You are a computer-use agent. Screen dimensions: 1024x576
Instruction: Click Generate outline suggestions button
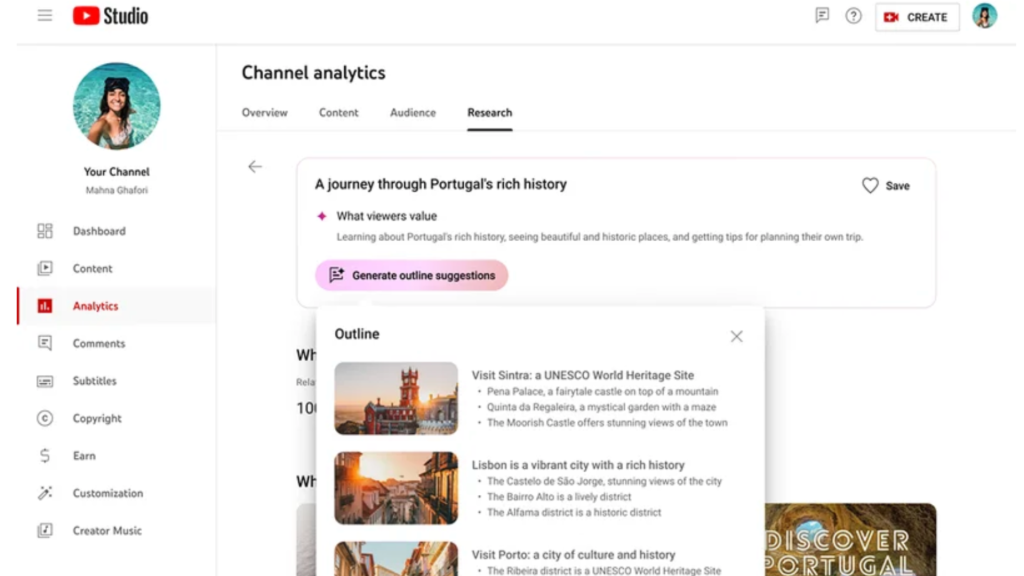(x=412, y=275)
